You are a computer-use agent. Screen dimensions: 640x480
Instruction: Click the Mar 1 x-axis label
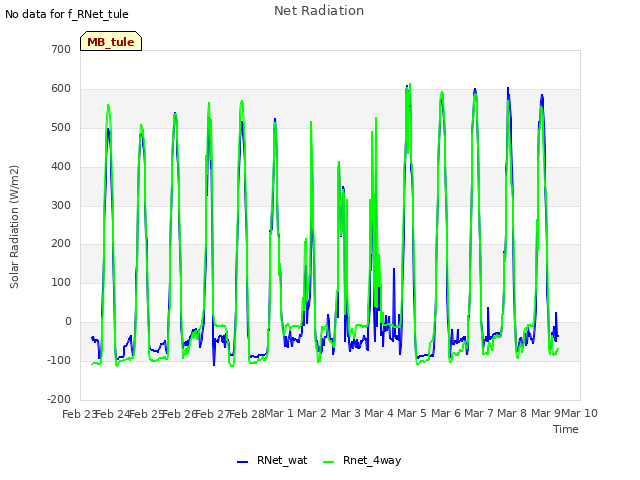point(279,413)
